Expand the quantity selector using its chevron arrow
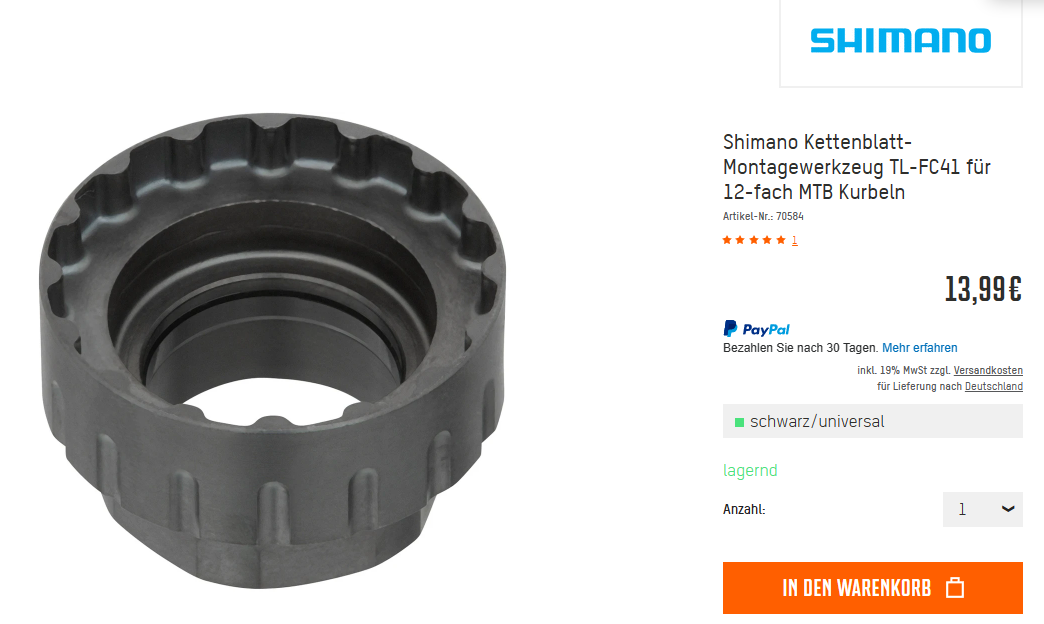The height and width of the screenshot is (624, 1044). [1008, 509]
